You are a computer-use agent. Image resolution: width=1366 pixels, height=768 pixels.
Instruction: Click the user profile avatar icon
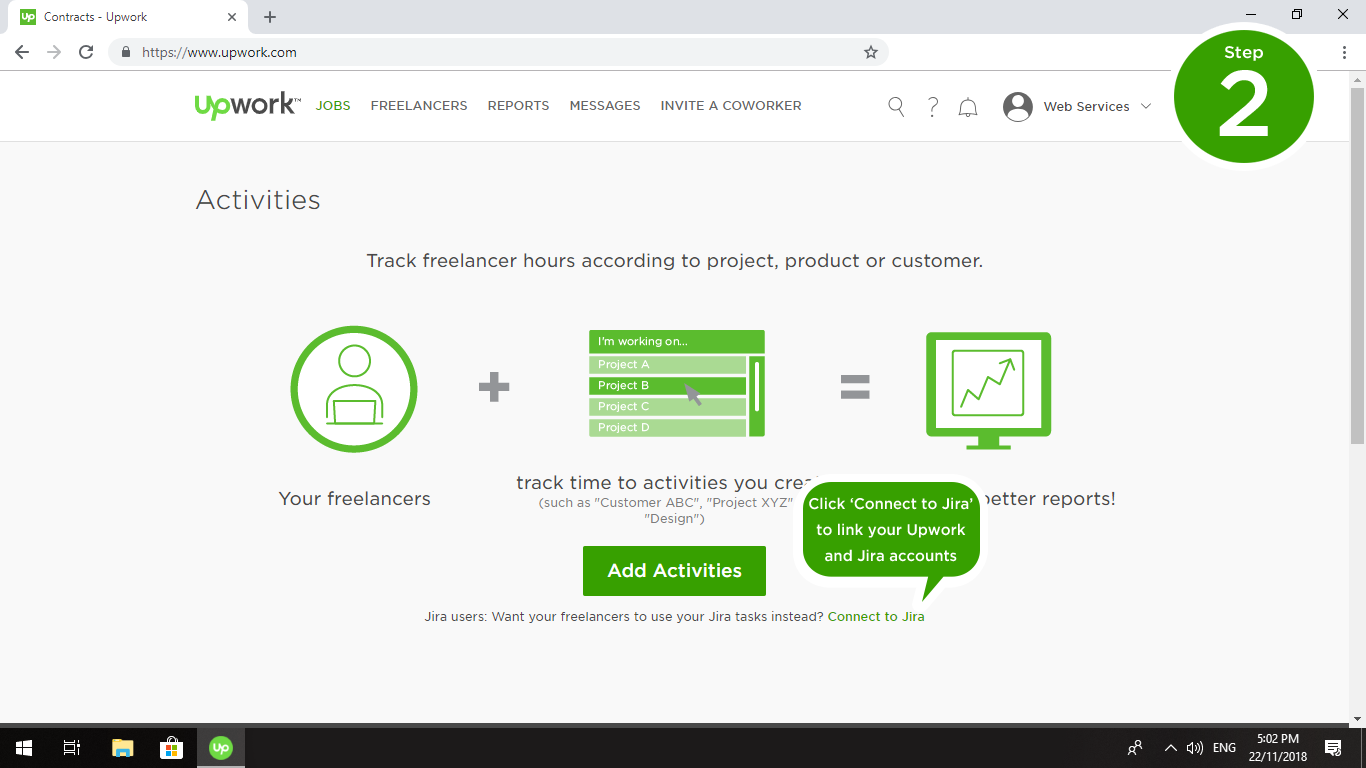click(1018, 107)
